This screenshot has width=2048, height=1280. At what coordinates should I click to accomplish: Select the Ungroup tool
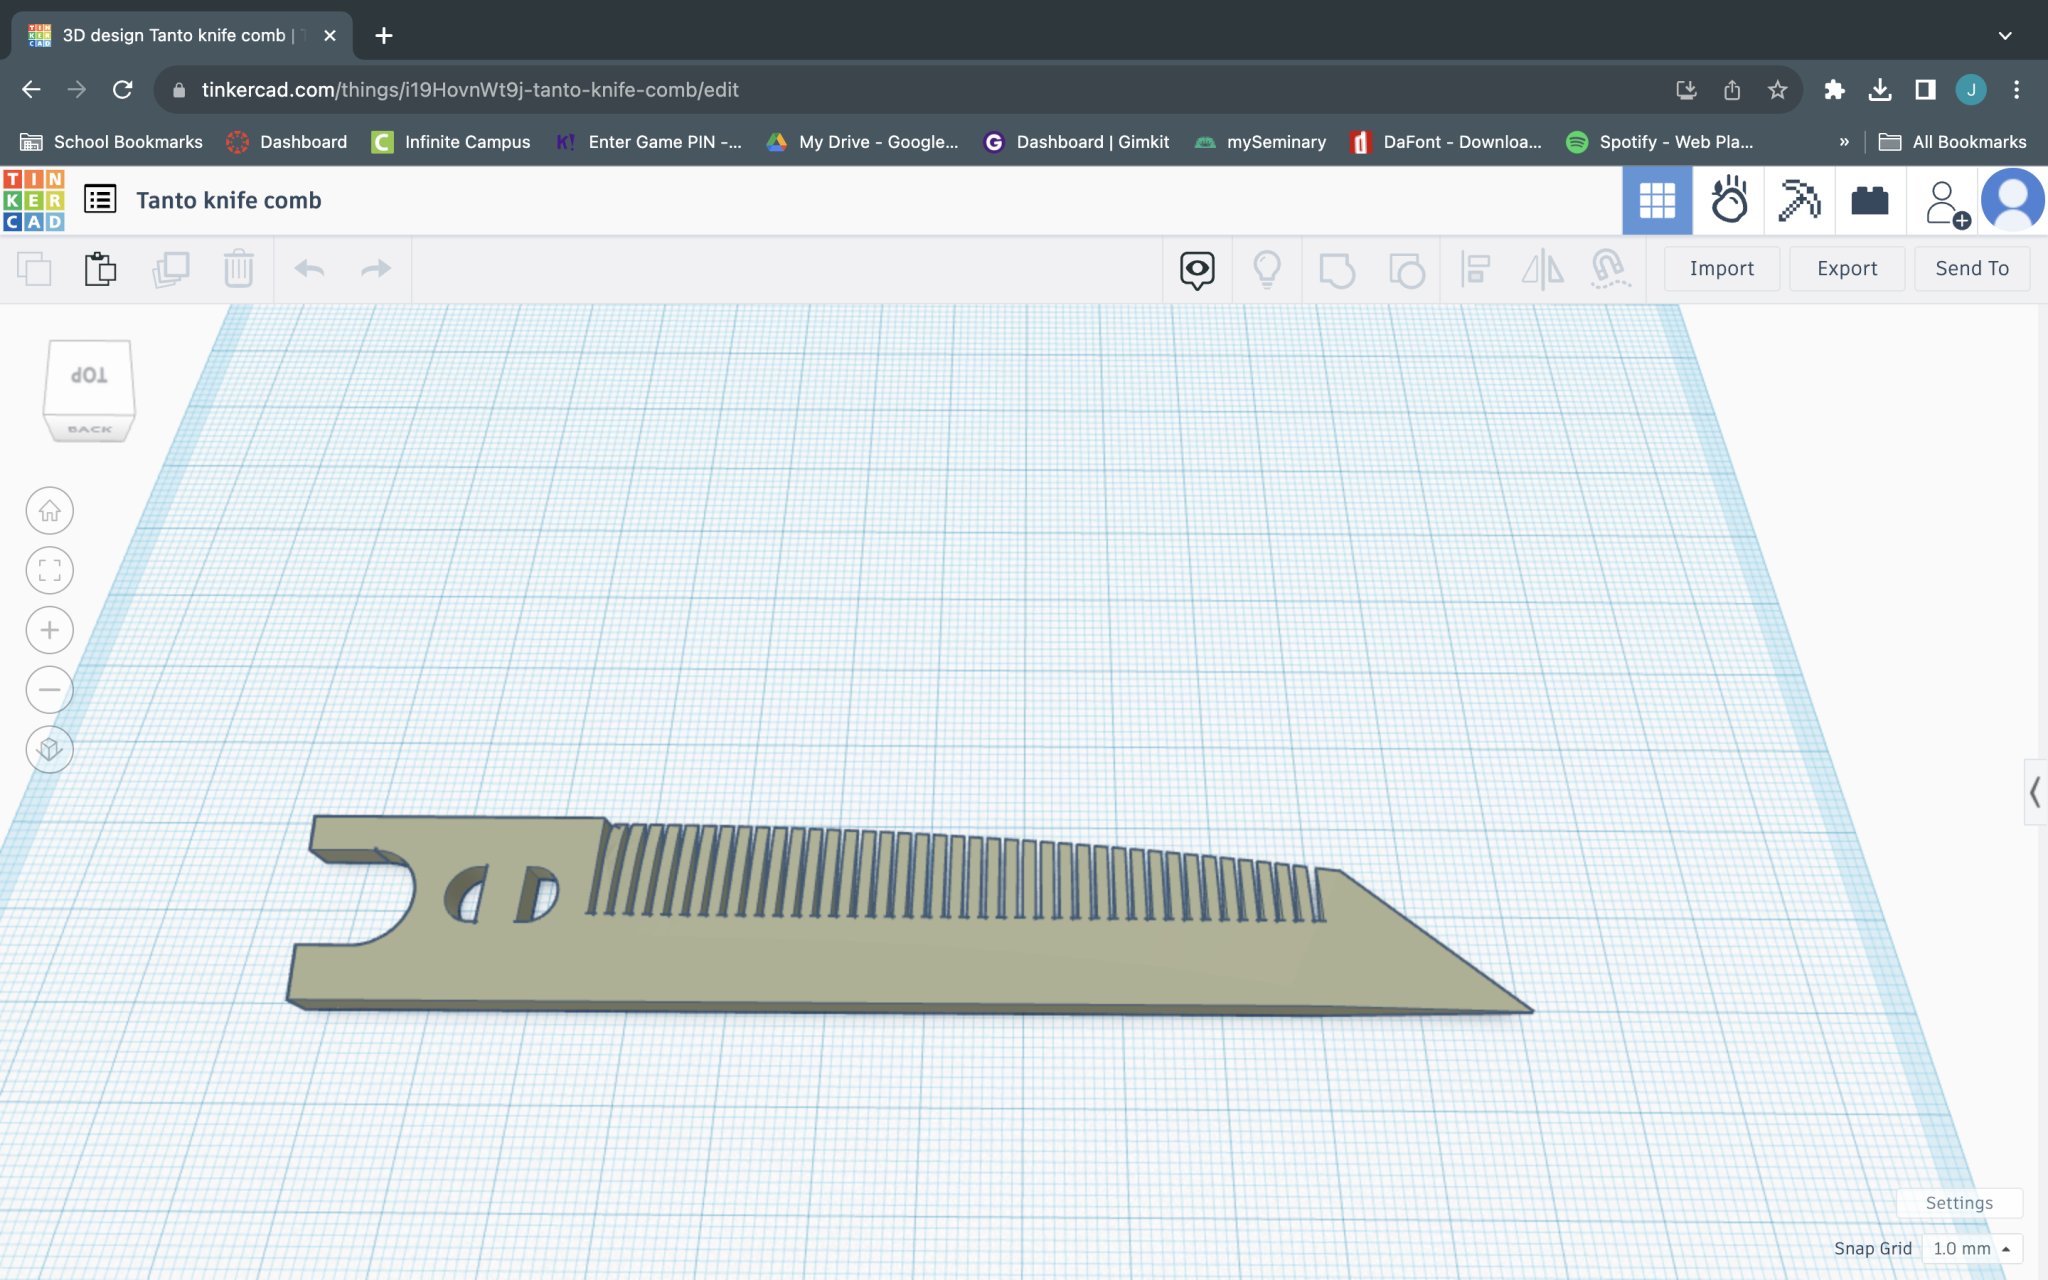pyautogui.click(x=1408, y=268)
